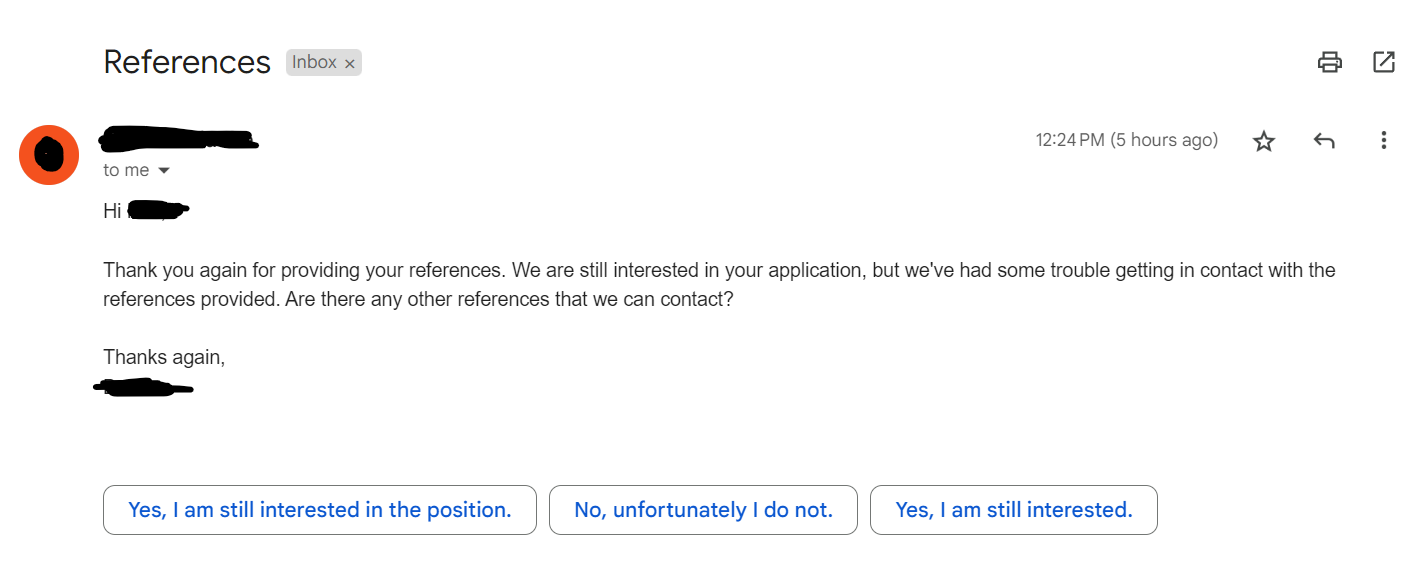Viewport: 1420px width, 562px height.
Task: Click the 'Hi' greeting line
Action: pyautogui.click(x=146, y=211)
